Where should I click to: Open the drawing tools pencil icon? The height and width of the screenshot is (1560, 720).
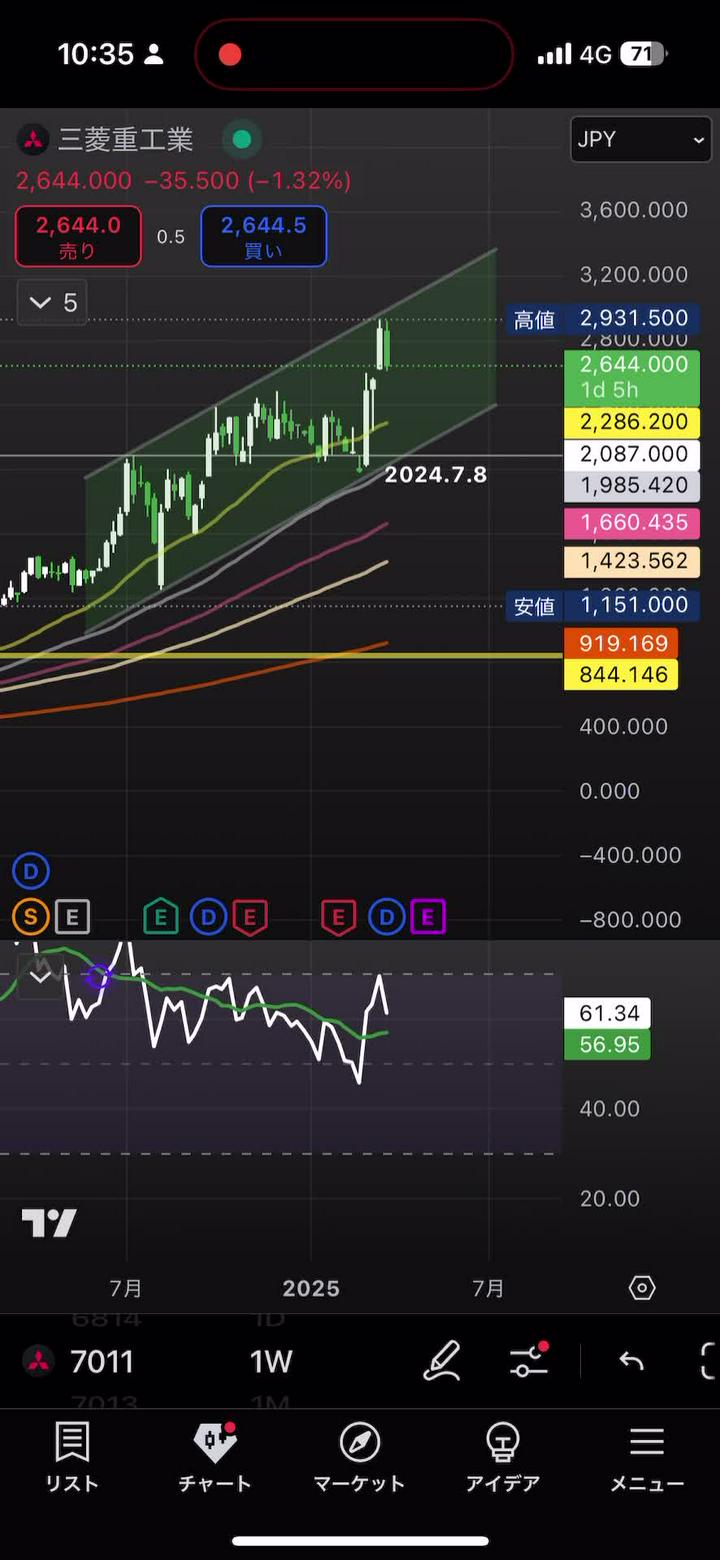[442, 1361]
